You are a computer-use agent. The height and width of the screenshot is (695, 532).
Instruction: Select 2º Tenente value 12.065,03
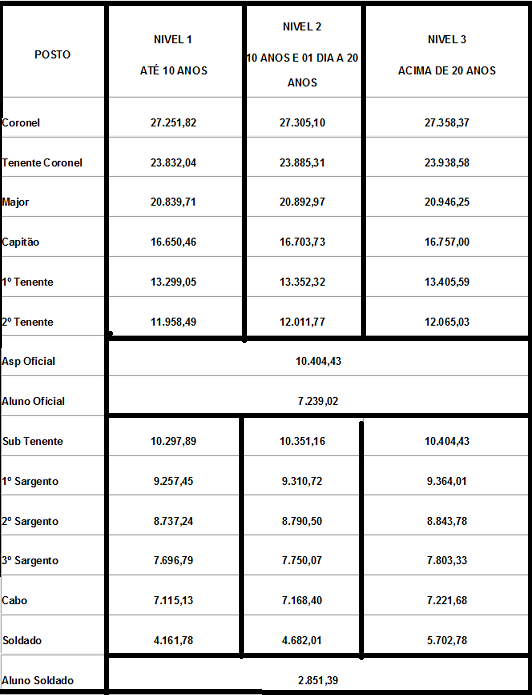pyautogui.click(x=446, y=322)
